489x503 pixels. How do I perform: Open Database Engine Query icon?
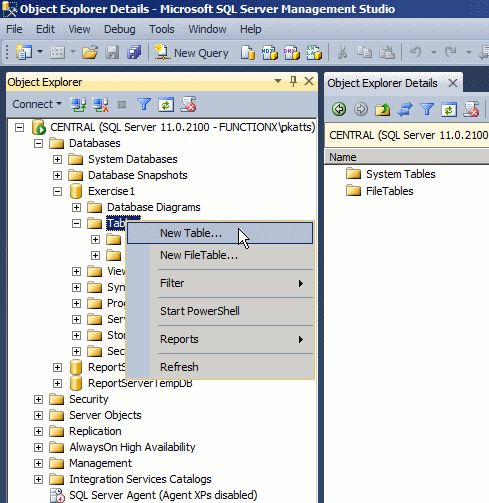tap(248, 52)
